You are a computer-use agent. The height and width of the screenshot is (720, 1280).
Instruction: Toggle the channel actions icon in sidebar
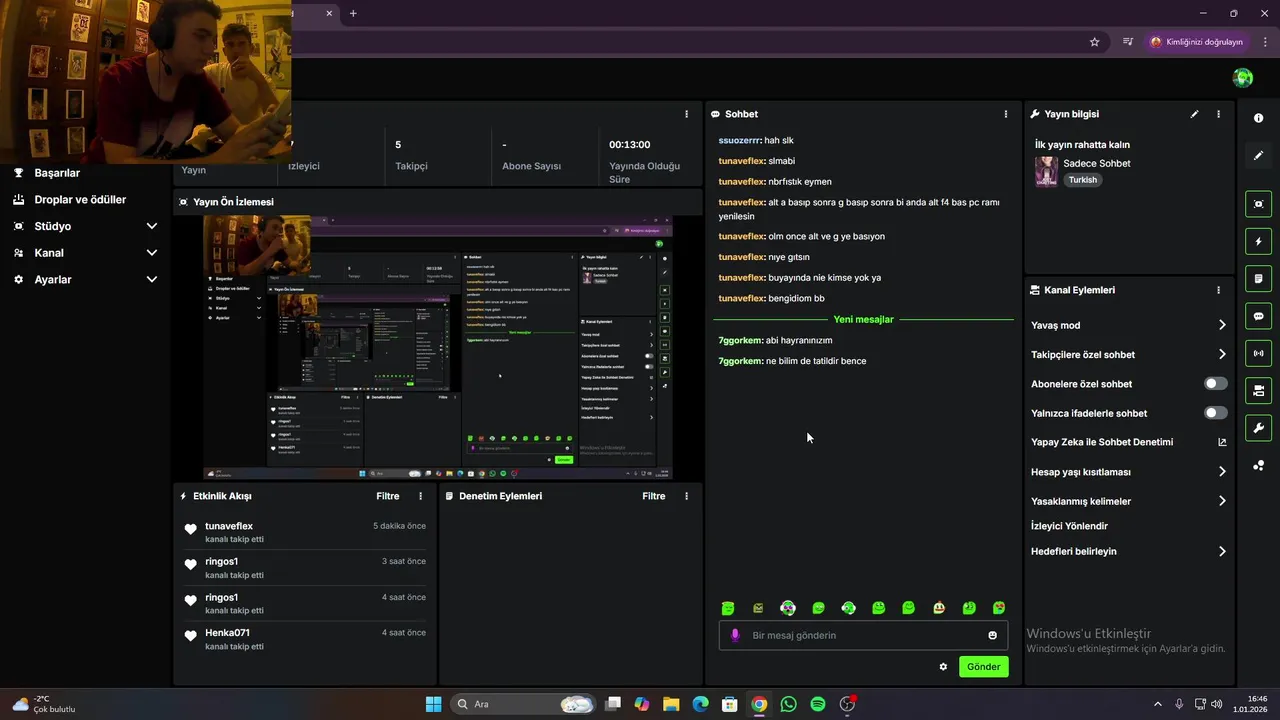(x=1258, y=390)
